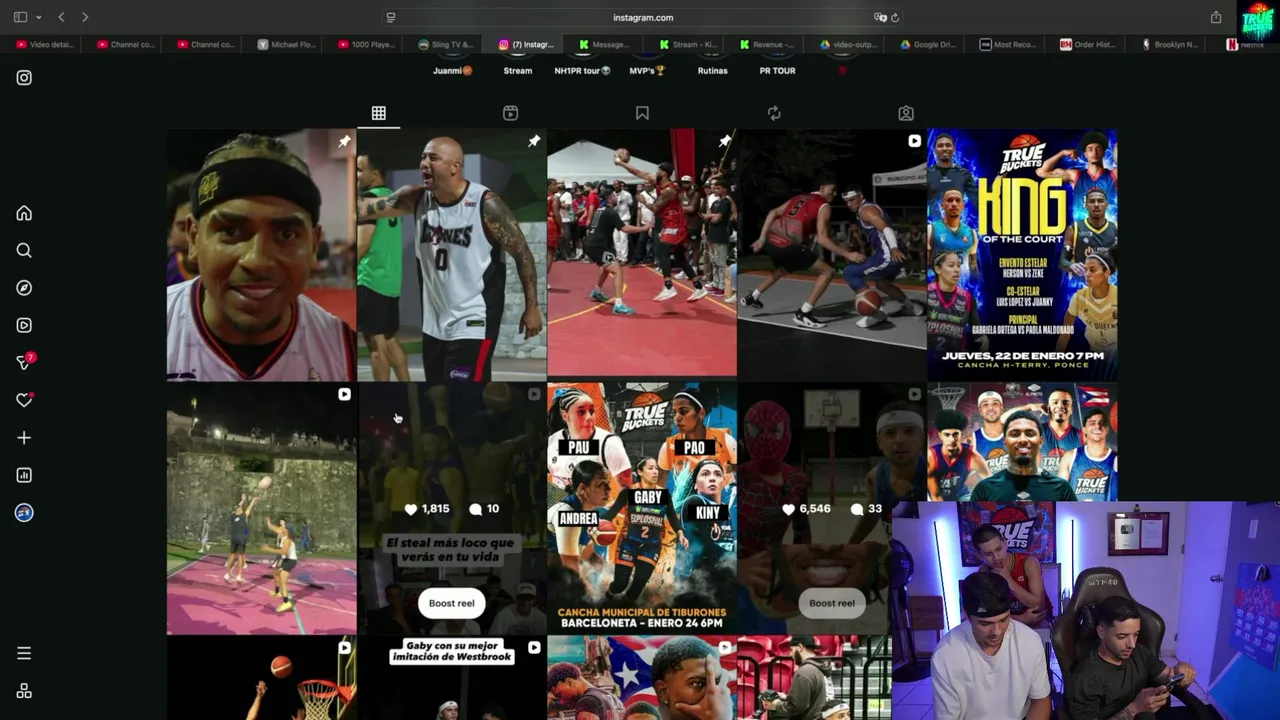The height and width of the screenshot is (720, 1280).
Task: Open the Dashboard chart icon in sidebar
Action: [x=24, y=475]
